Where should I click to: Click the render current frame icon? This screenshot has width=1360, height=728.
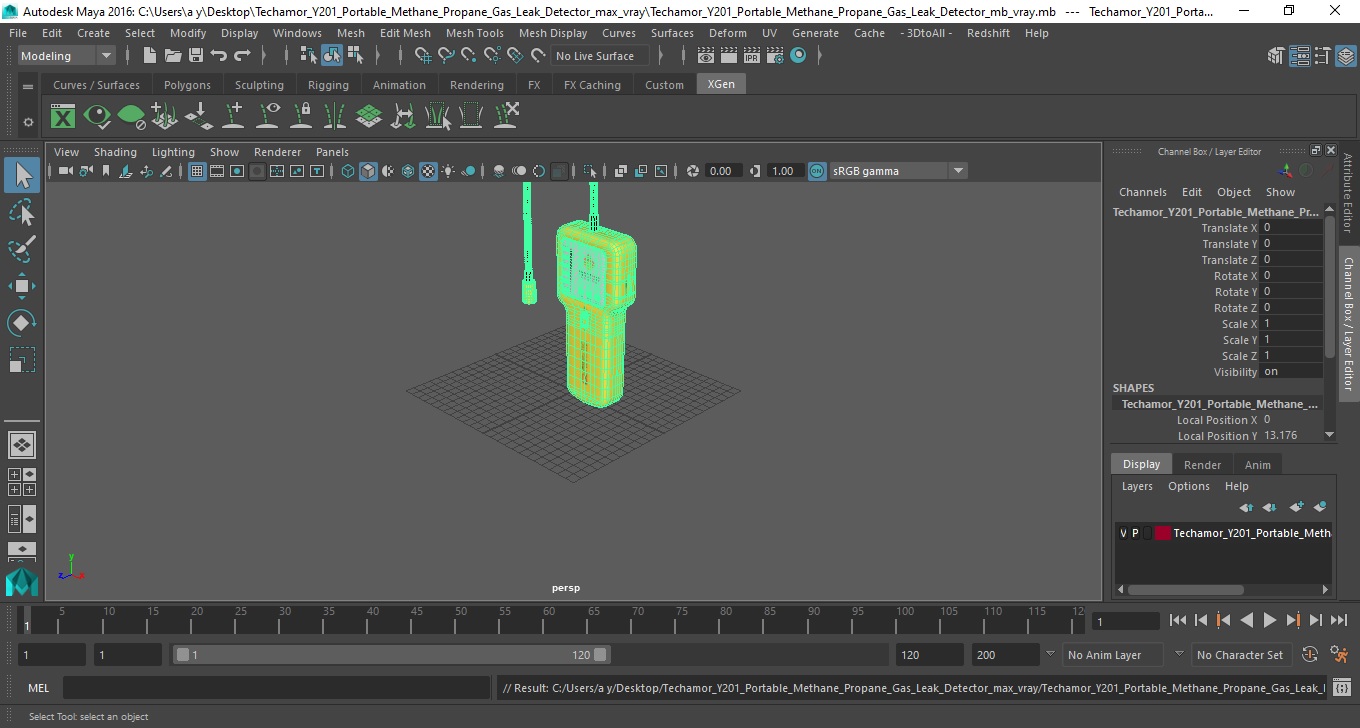729,56
